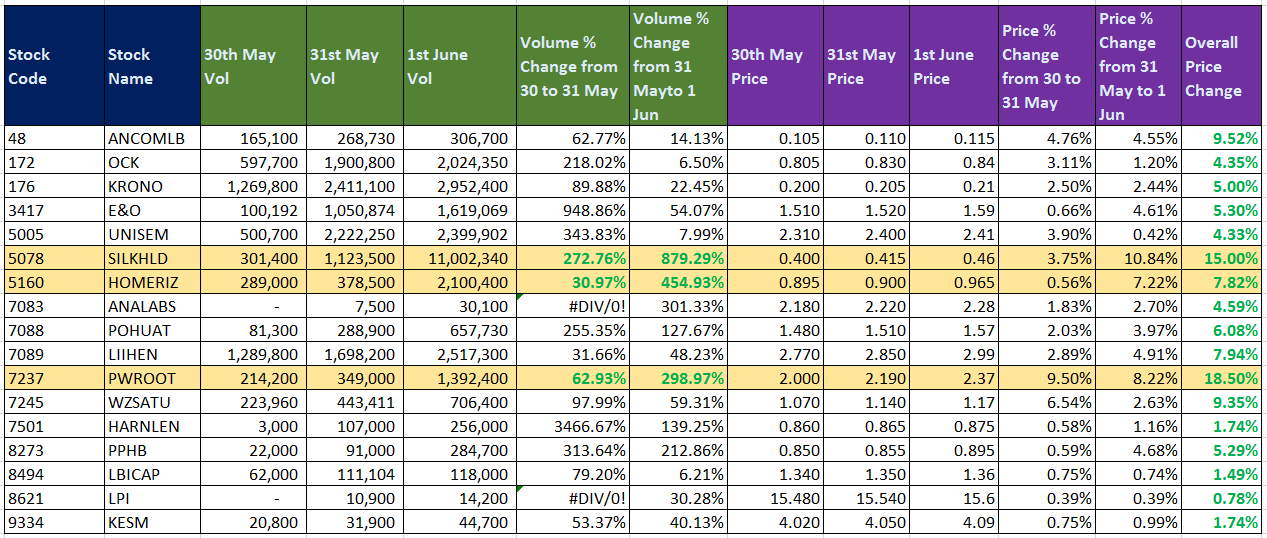1267x538 pixels.
Task: Select the UNISEM stock name cell
Action: coord(152,234)
